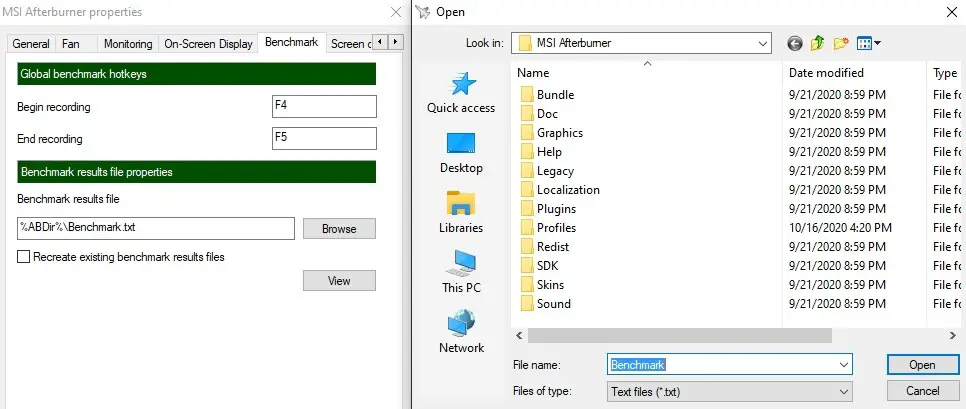Click the End recording hotkey field
The image size is (966, 409).
[x=324, y=138]
